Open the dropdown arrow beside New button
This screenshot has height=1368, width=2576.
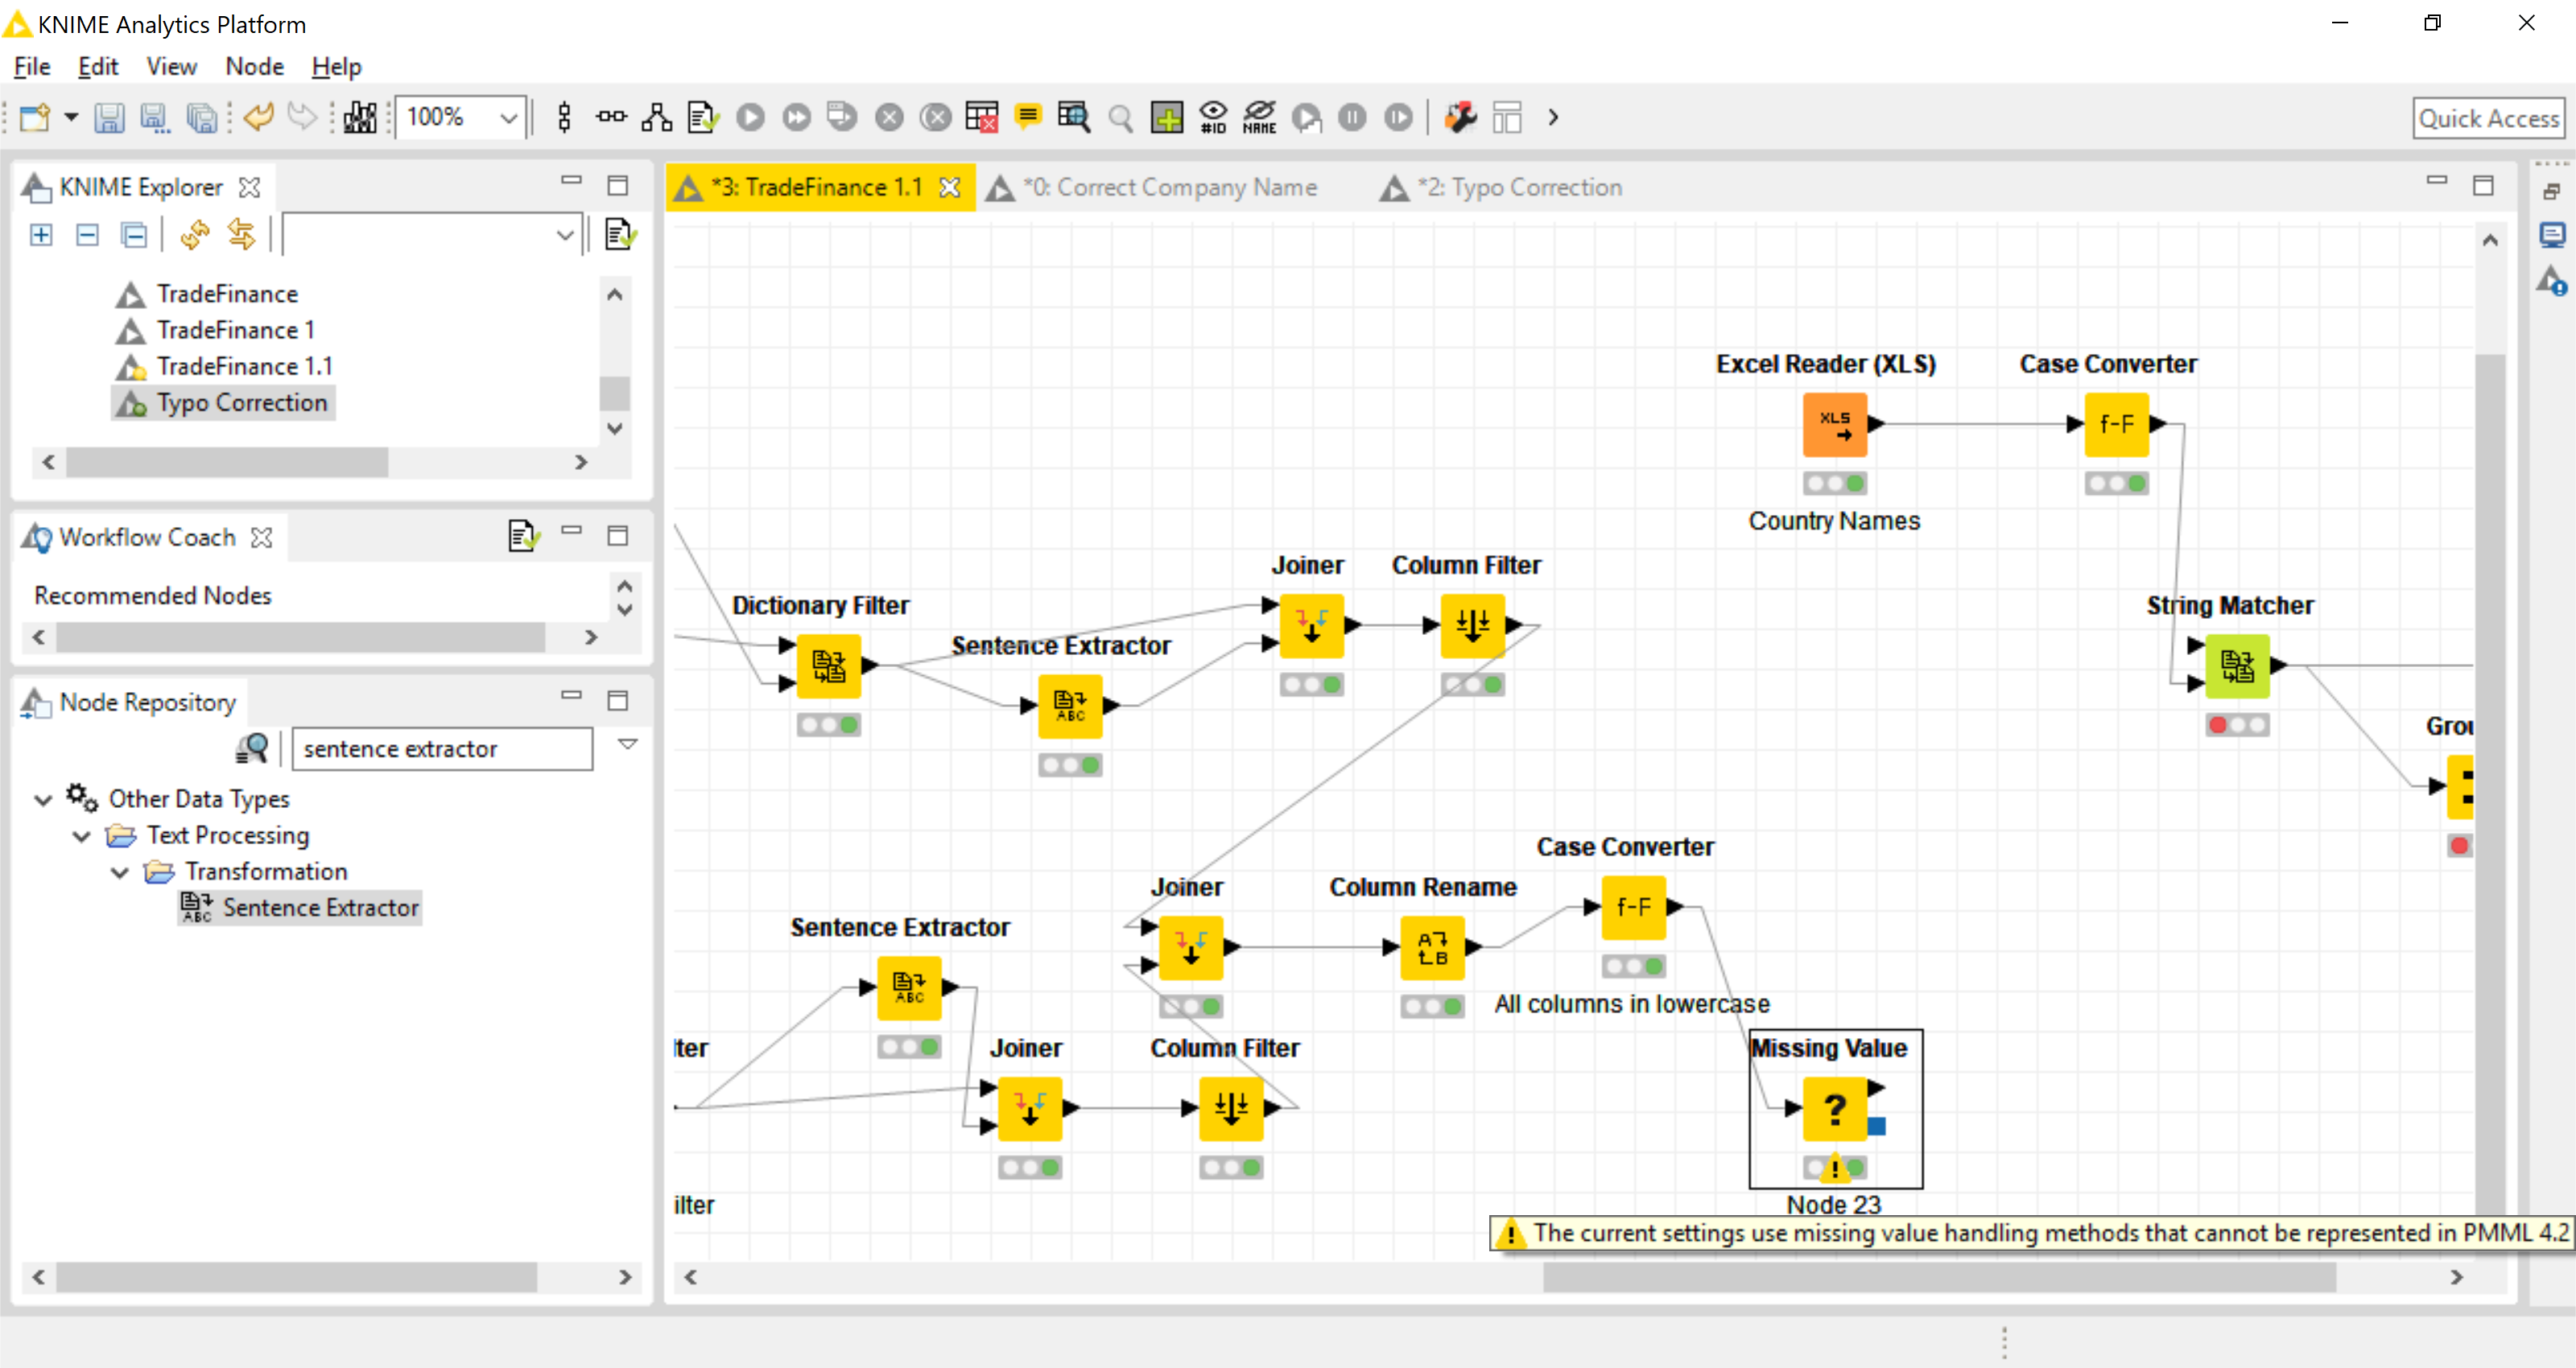coord(70,117)
